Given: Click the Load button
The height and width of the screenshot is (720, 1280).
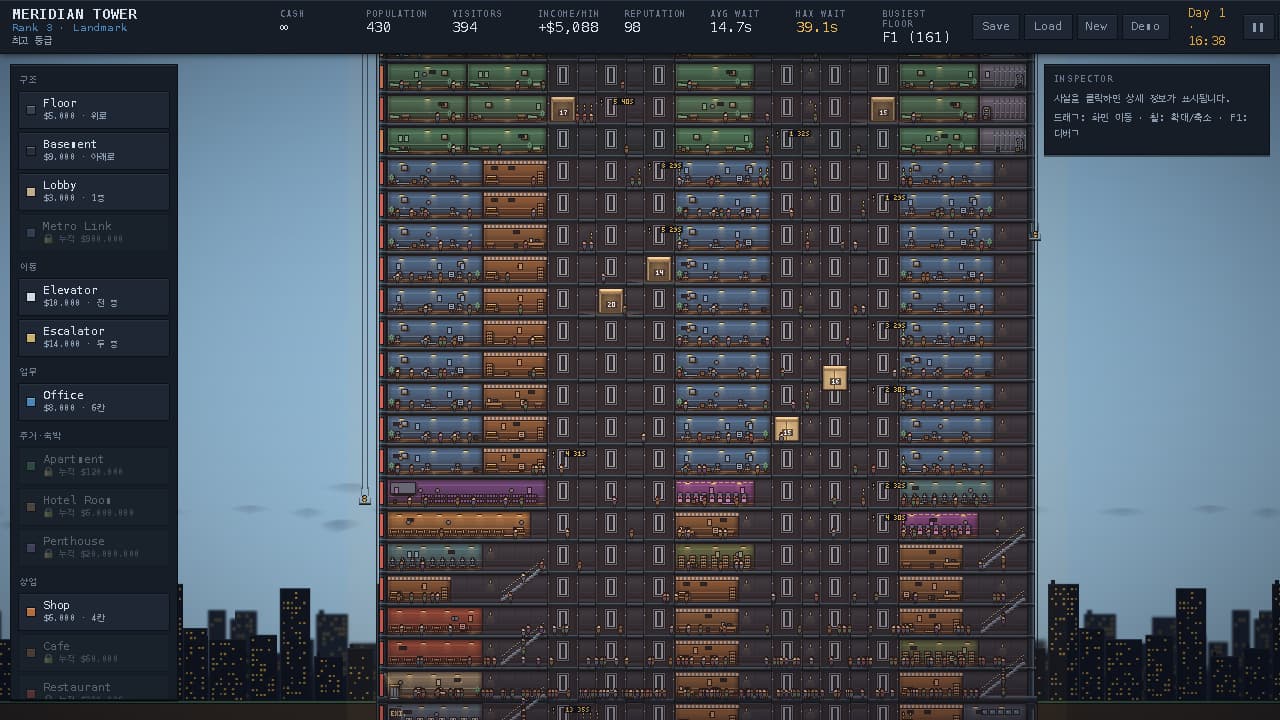Looking at the screenshot, I should click(1048, 27).
